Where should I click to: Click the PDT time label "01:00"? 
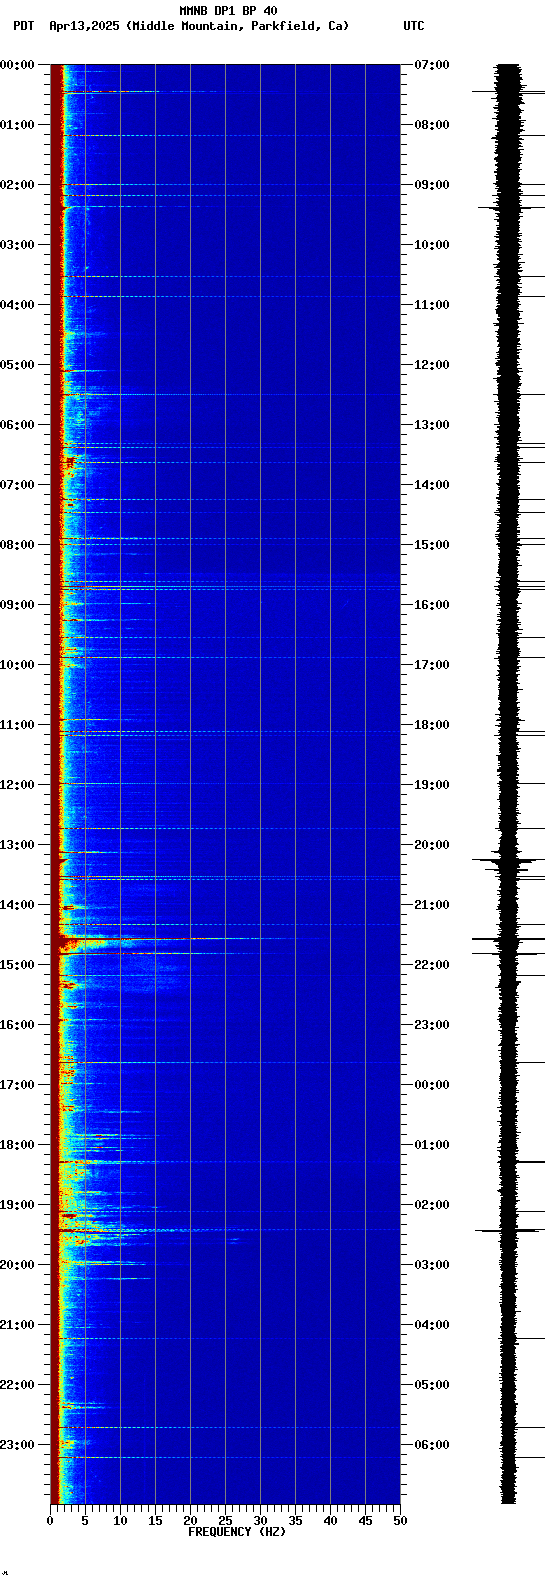tap(18, 125)
